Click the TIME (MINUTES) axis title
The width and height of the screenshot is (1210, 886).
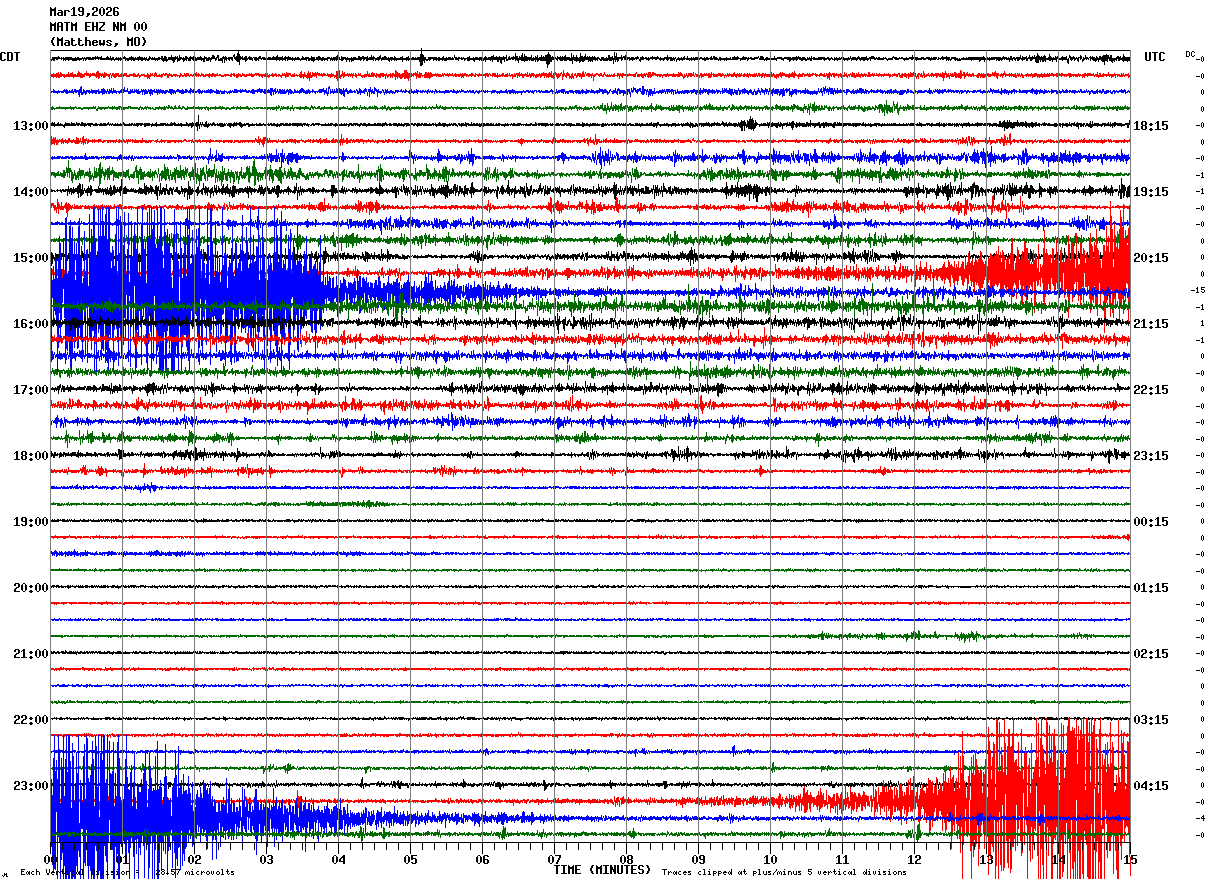point(602,870)
